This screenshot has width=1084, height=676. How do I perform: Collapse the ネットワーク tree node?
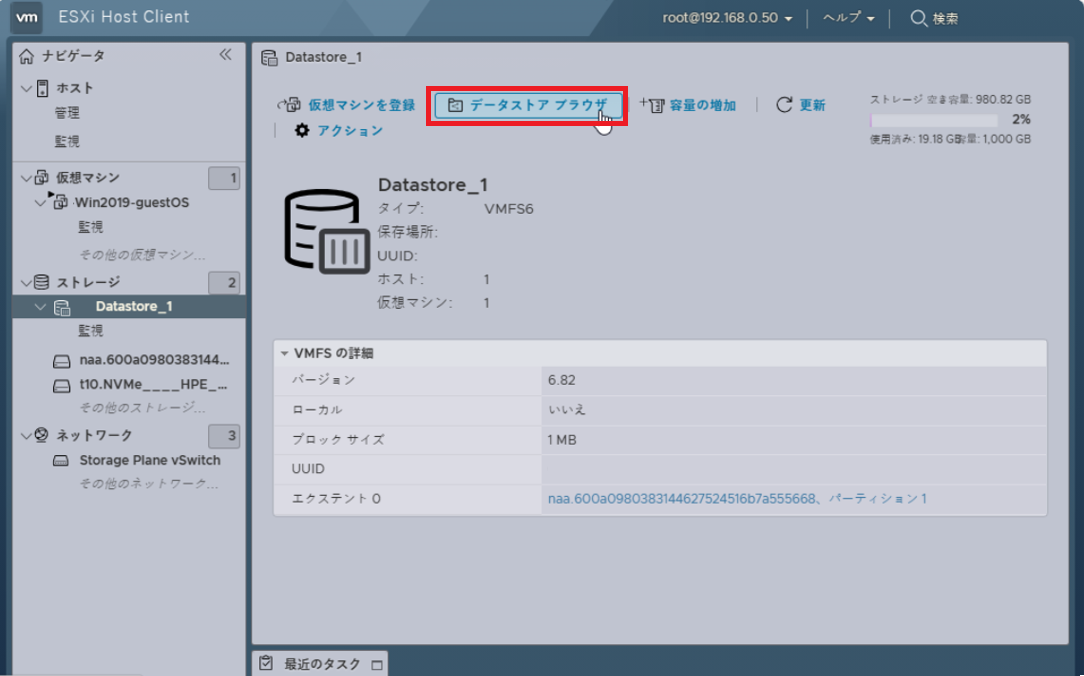tap(26, 435)
